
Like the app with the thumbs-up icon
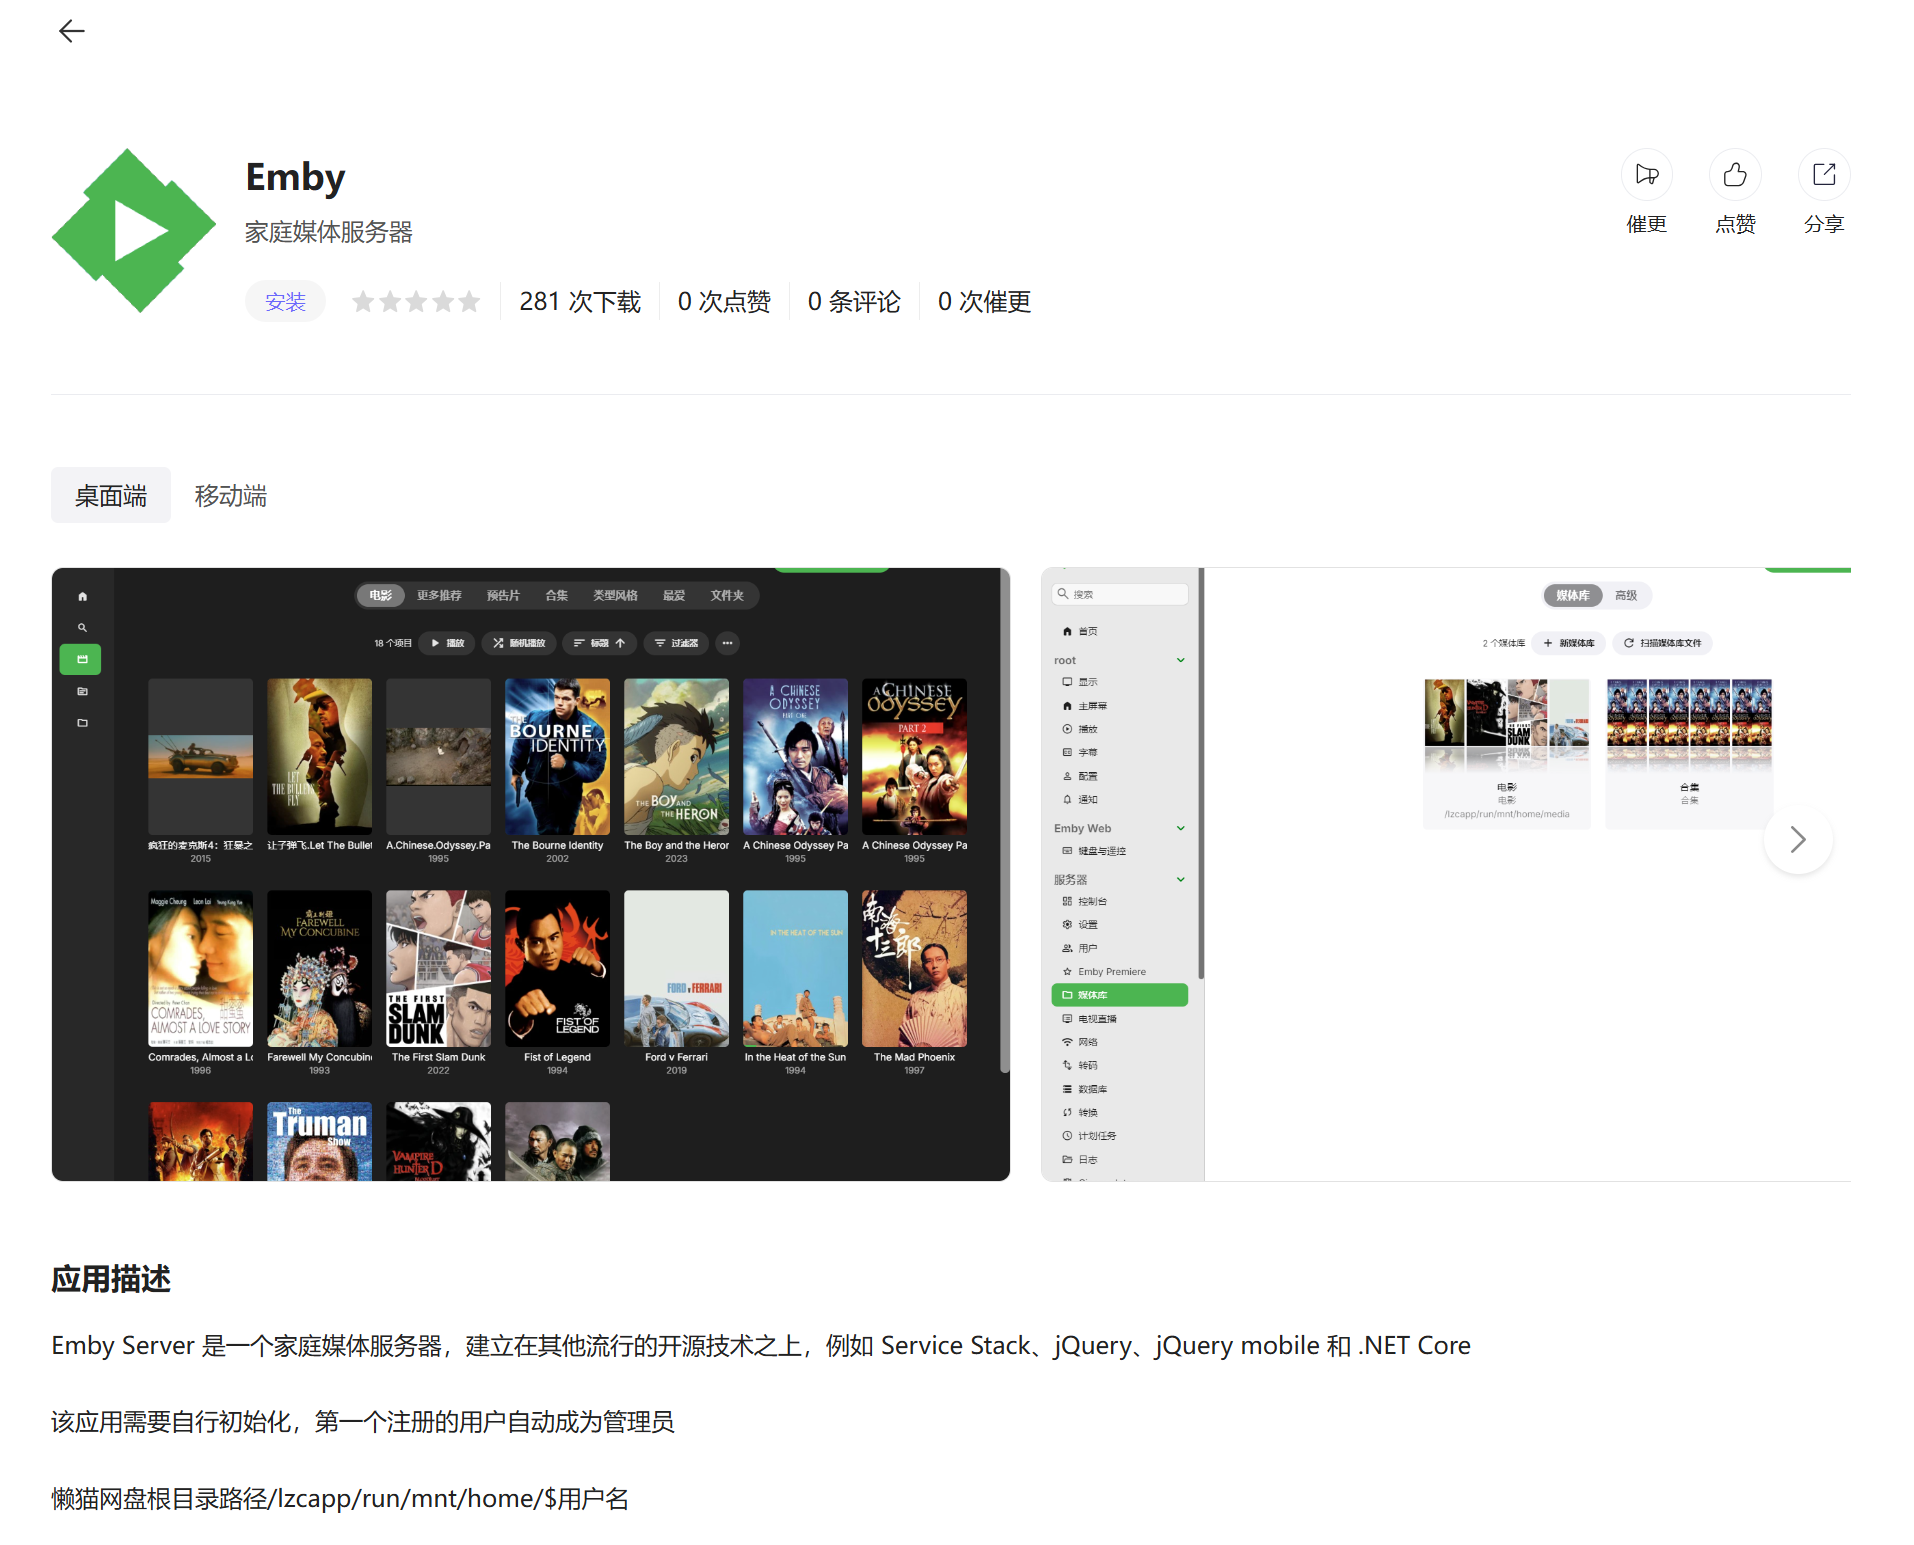click(x=1735, y=175)
